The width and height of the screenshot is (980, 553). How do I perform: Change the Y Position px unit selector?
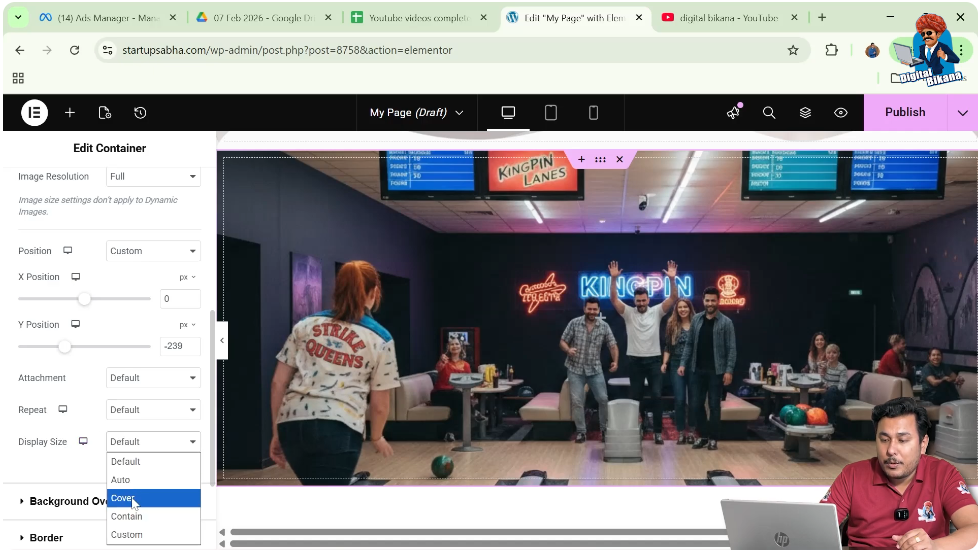tap(188, 325)
